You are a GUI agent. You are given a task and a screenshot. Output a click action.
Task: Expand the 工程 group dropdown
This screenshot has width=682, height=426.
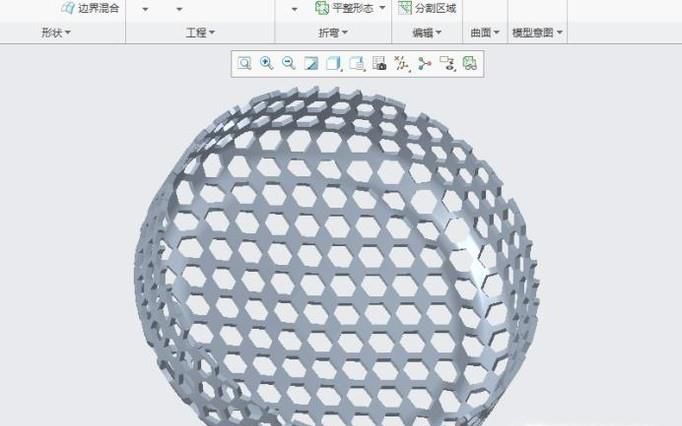click(x=200, y=33)
